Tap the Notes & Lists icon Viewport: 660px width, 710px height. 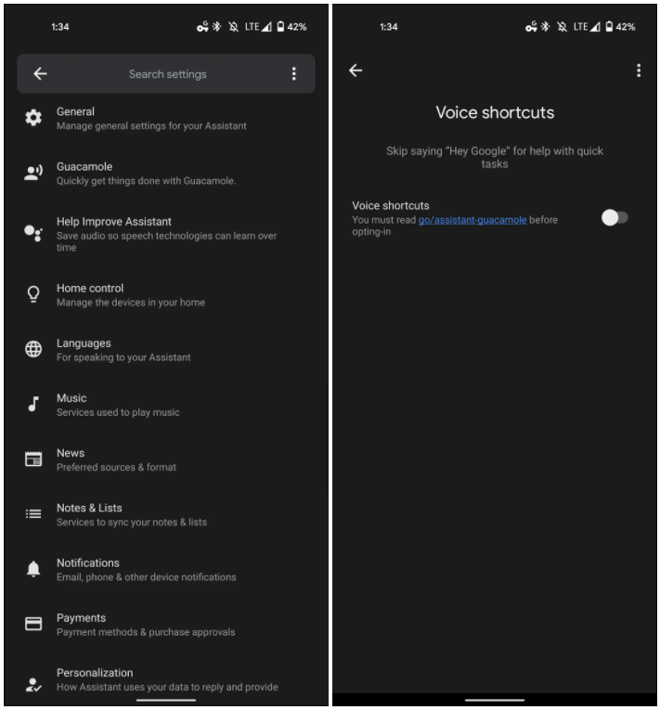pyautogui.click(x=33, y=514)
